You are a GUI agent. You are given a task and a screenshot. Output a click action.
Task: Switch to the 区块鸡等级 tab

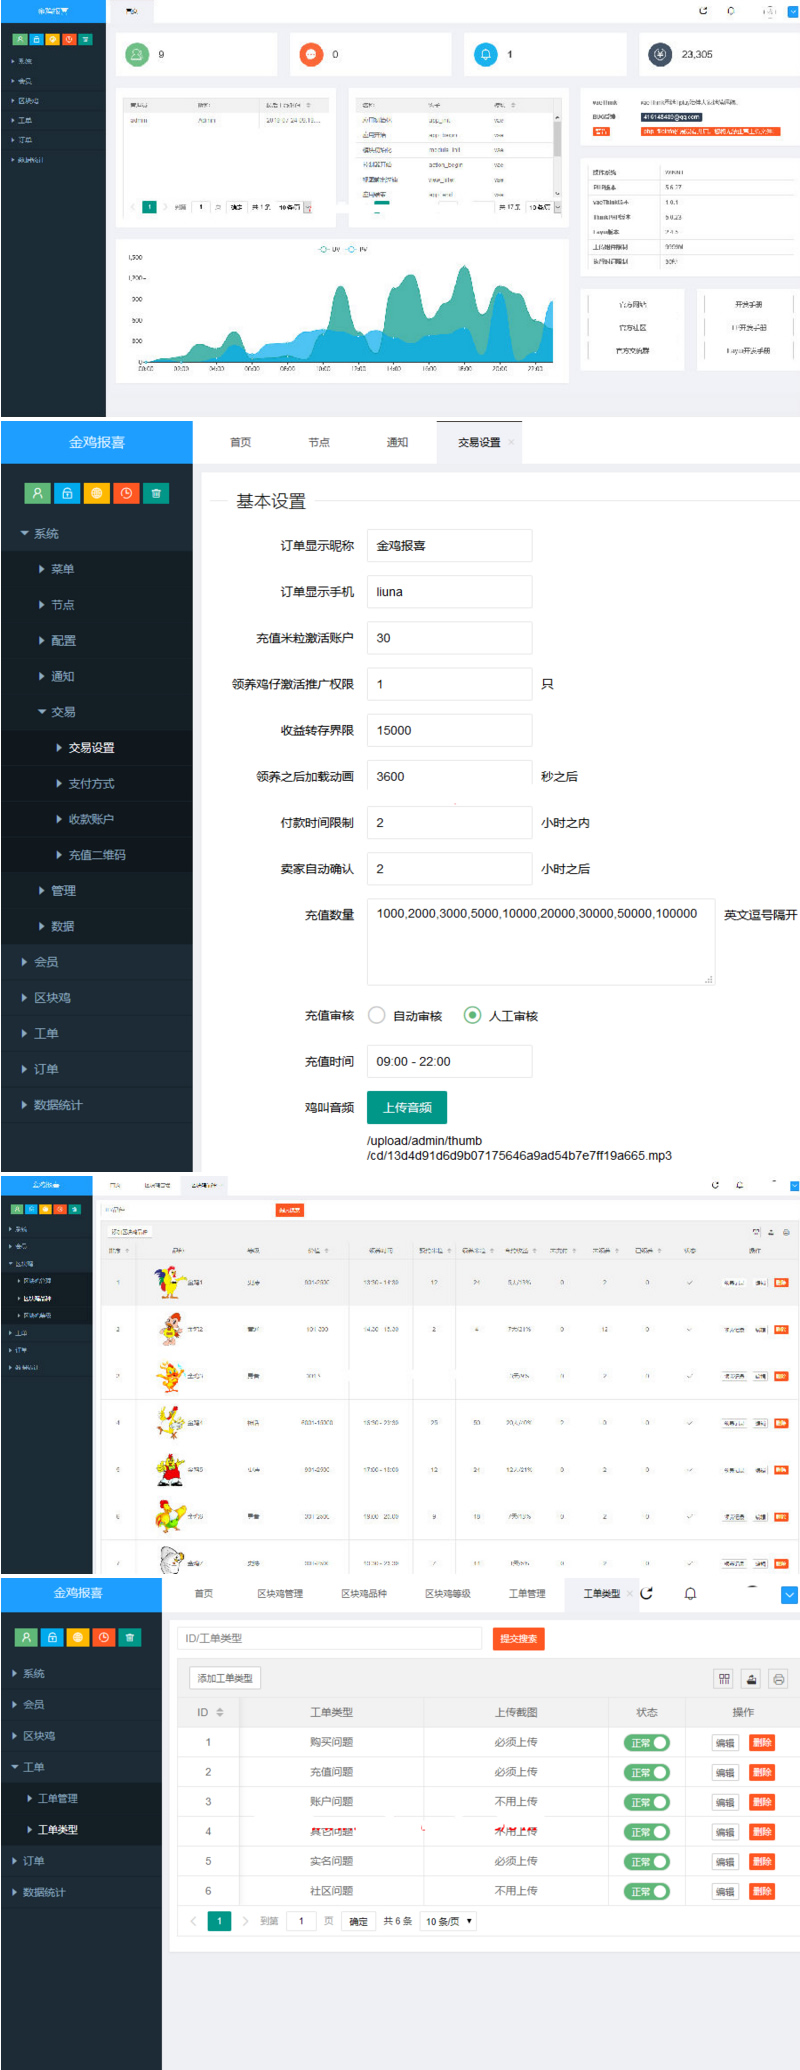(x=447, y=1594)
